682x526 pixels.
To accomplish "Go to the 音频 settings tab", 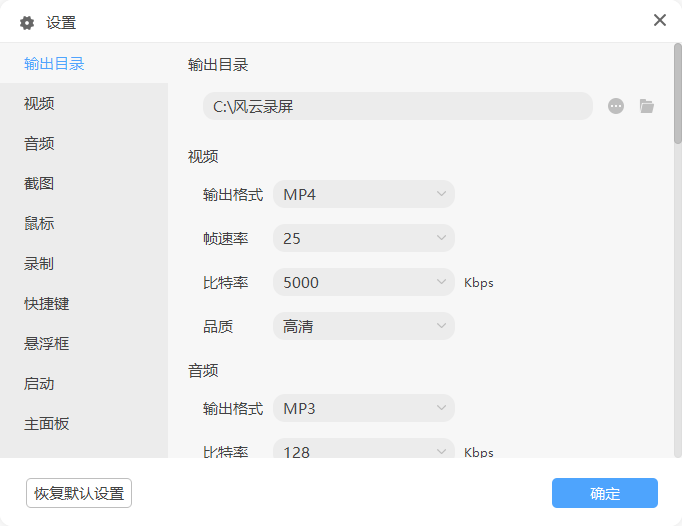I will click(40, 143).
